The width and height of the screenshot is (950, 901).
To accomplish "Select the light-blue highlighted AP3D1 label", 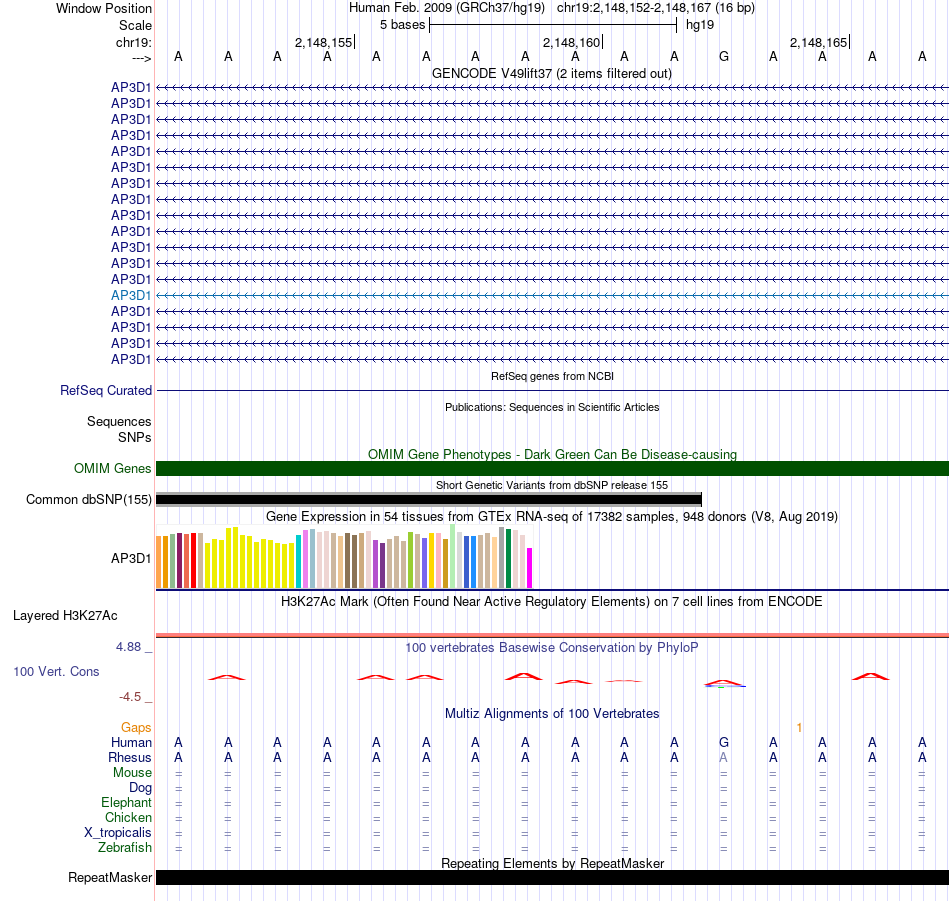I will coord(131,295).
